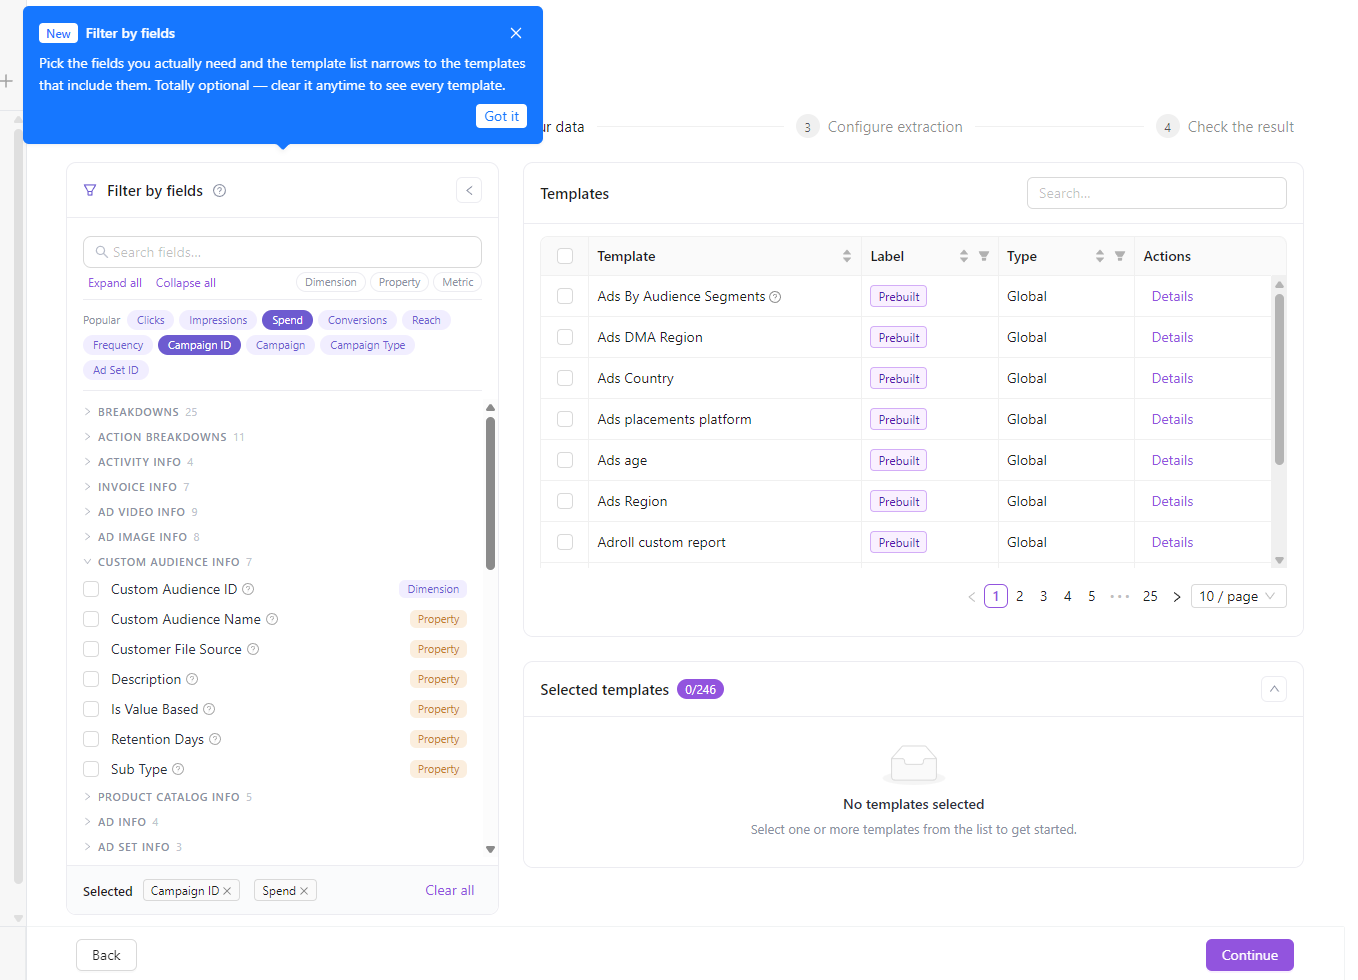Go to next page of templates

1177,597
